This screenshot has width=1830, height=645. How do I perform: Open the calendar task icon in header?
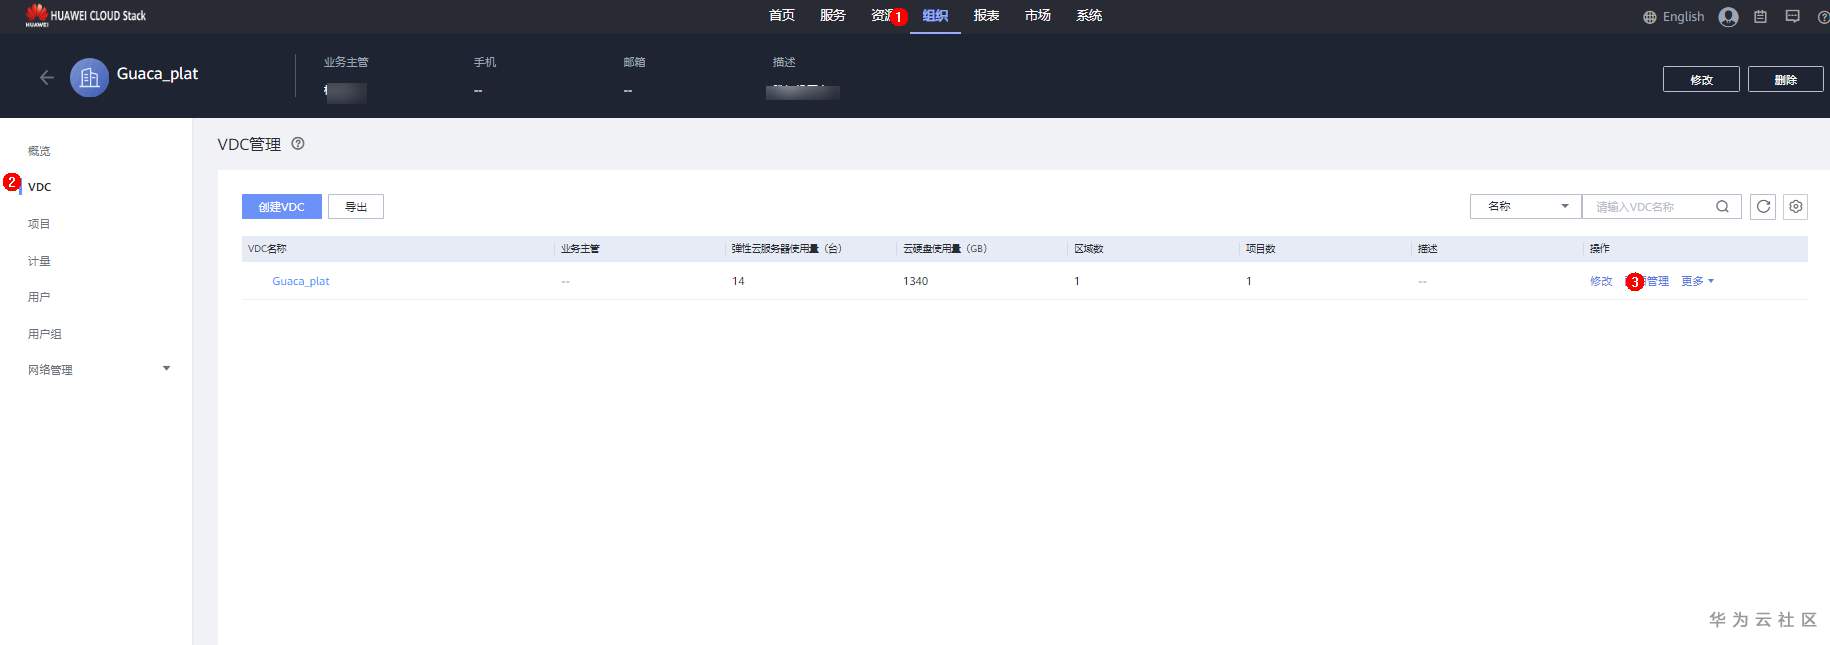point(1760,16)
